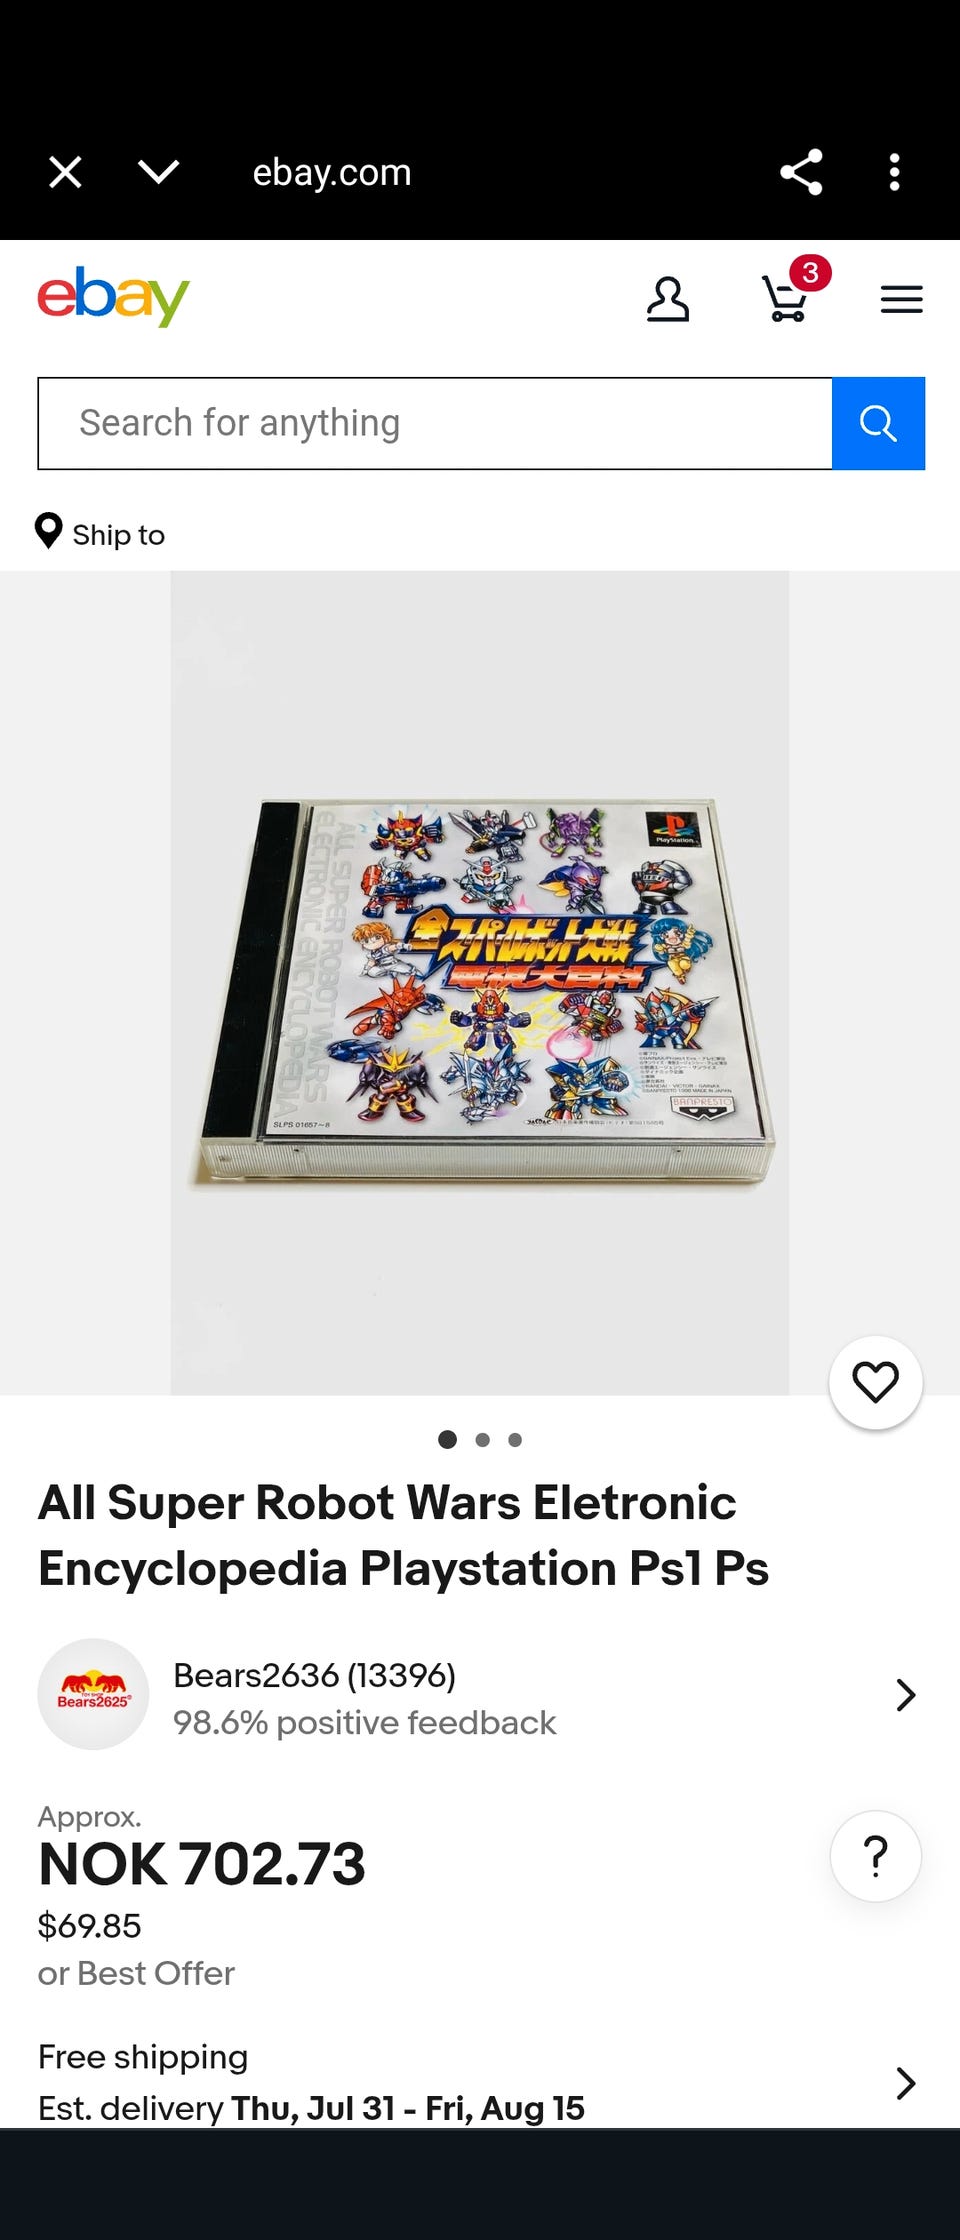
Task: Close the in-app browser with X icon
Action: [65, 172]
